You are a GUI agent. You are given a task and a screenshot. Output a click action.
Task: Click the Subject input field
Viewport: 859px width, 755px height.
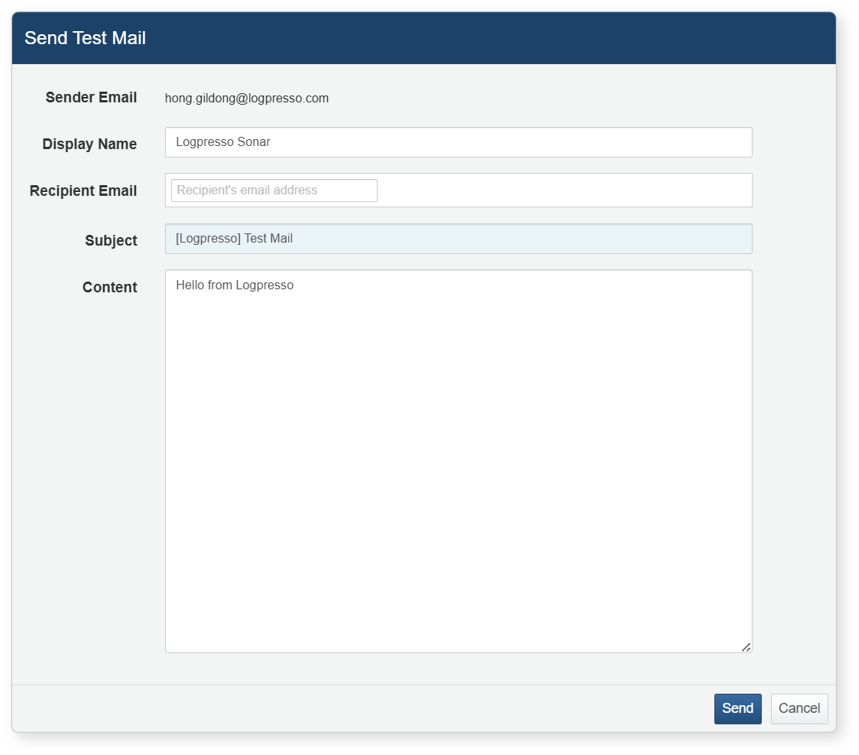(459, 238)
